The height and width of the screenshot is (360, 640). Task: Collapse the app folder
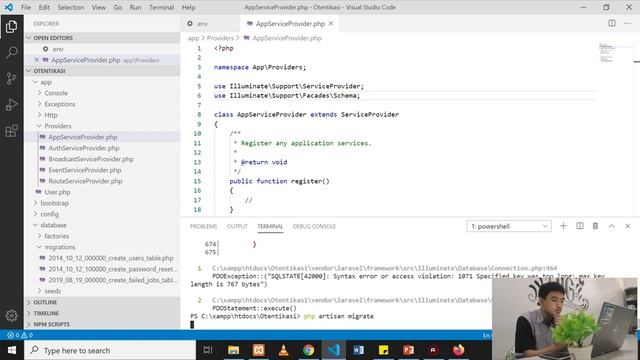[102, 82]
